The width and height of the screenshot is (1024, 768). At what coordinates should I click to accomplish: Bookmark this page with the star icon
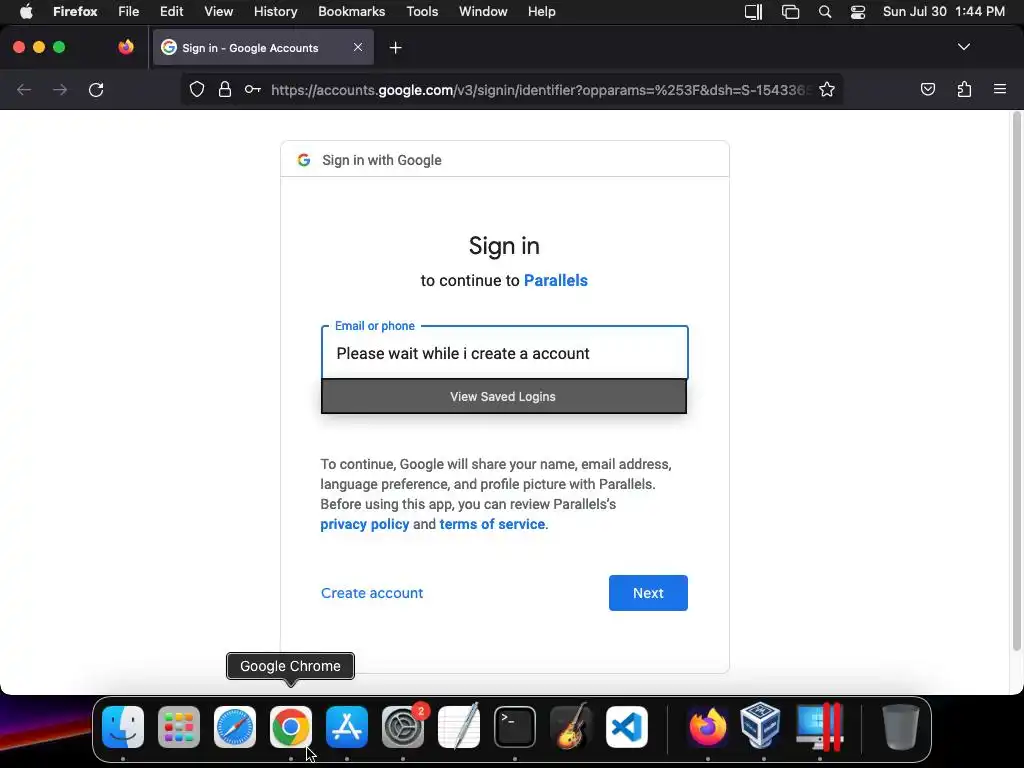pyautogui.click(x=827, y=89)
